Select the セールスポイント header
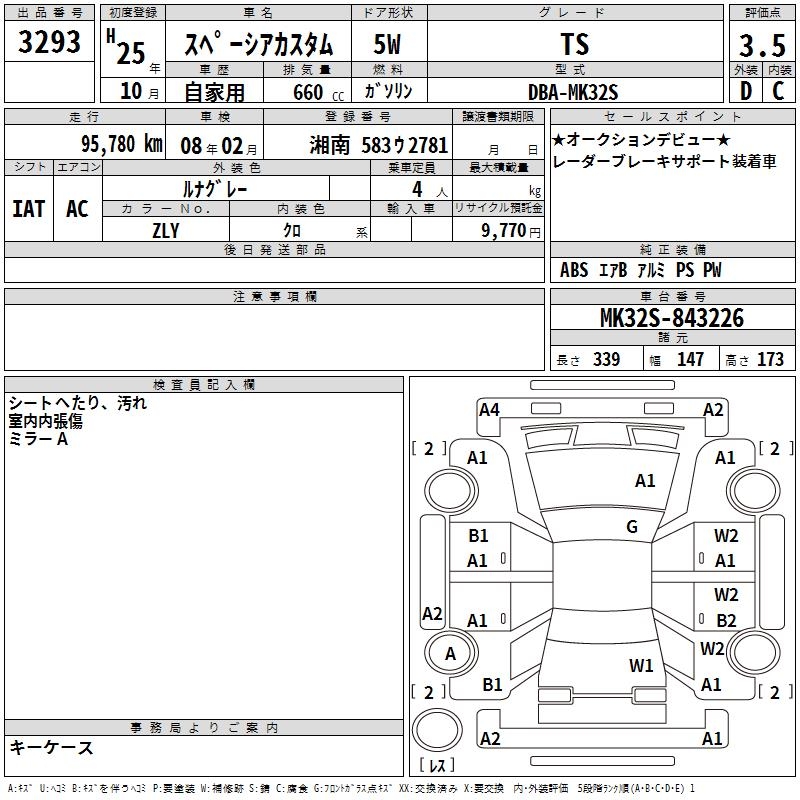This screenshot has height=800, width=800. (672, 116)
